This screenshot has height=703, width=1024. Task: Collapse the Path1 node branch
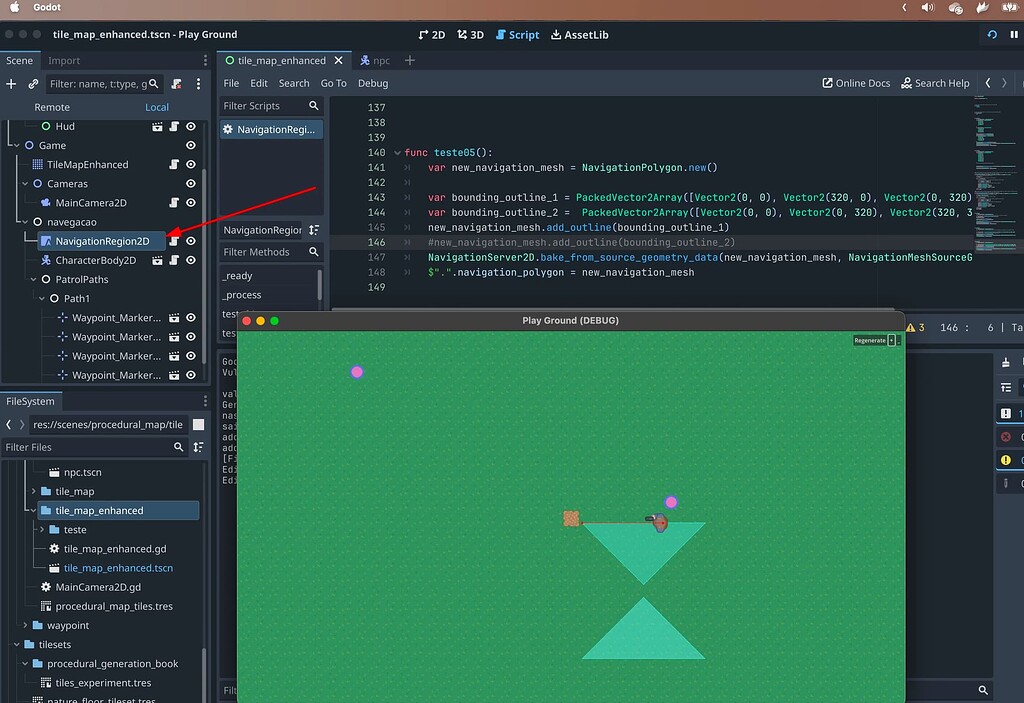point(41,298)
